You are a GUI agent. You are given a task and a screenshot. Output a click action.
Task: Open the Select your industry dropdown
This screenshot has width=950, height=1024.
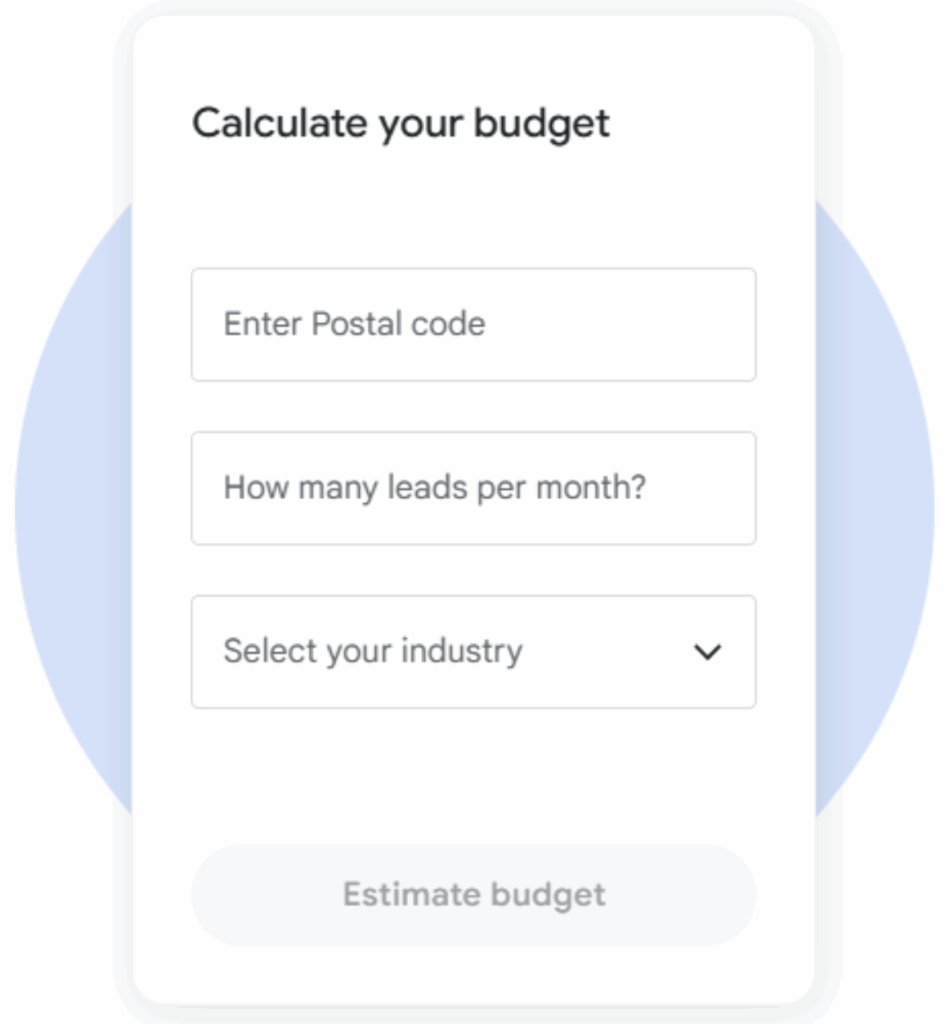point(473,652)
